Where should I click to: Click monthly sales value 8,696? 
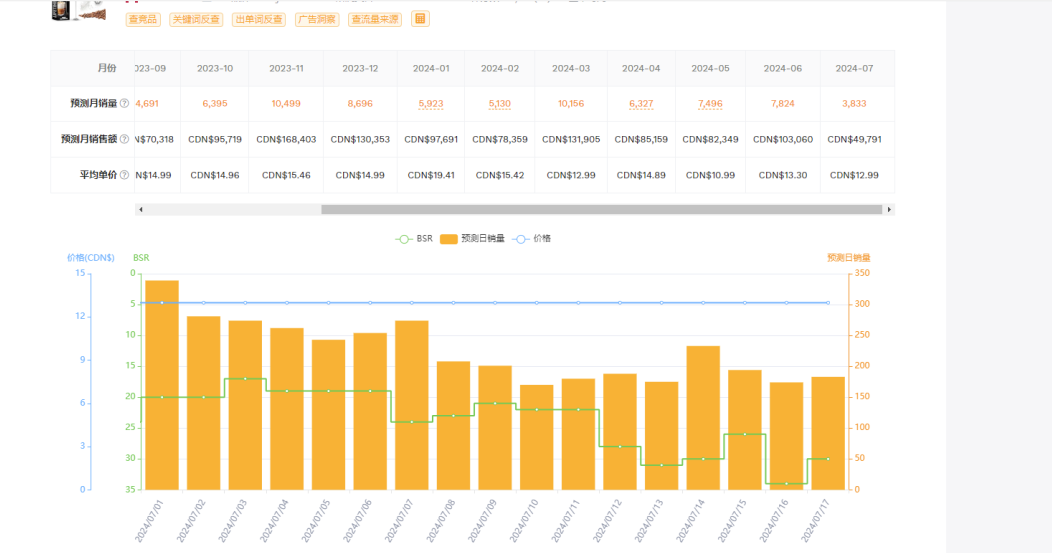[x=360, y=103]
